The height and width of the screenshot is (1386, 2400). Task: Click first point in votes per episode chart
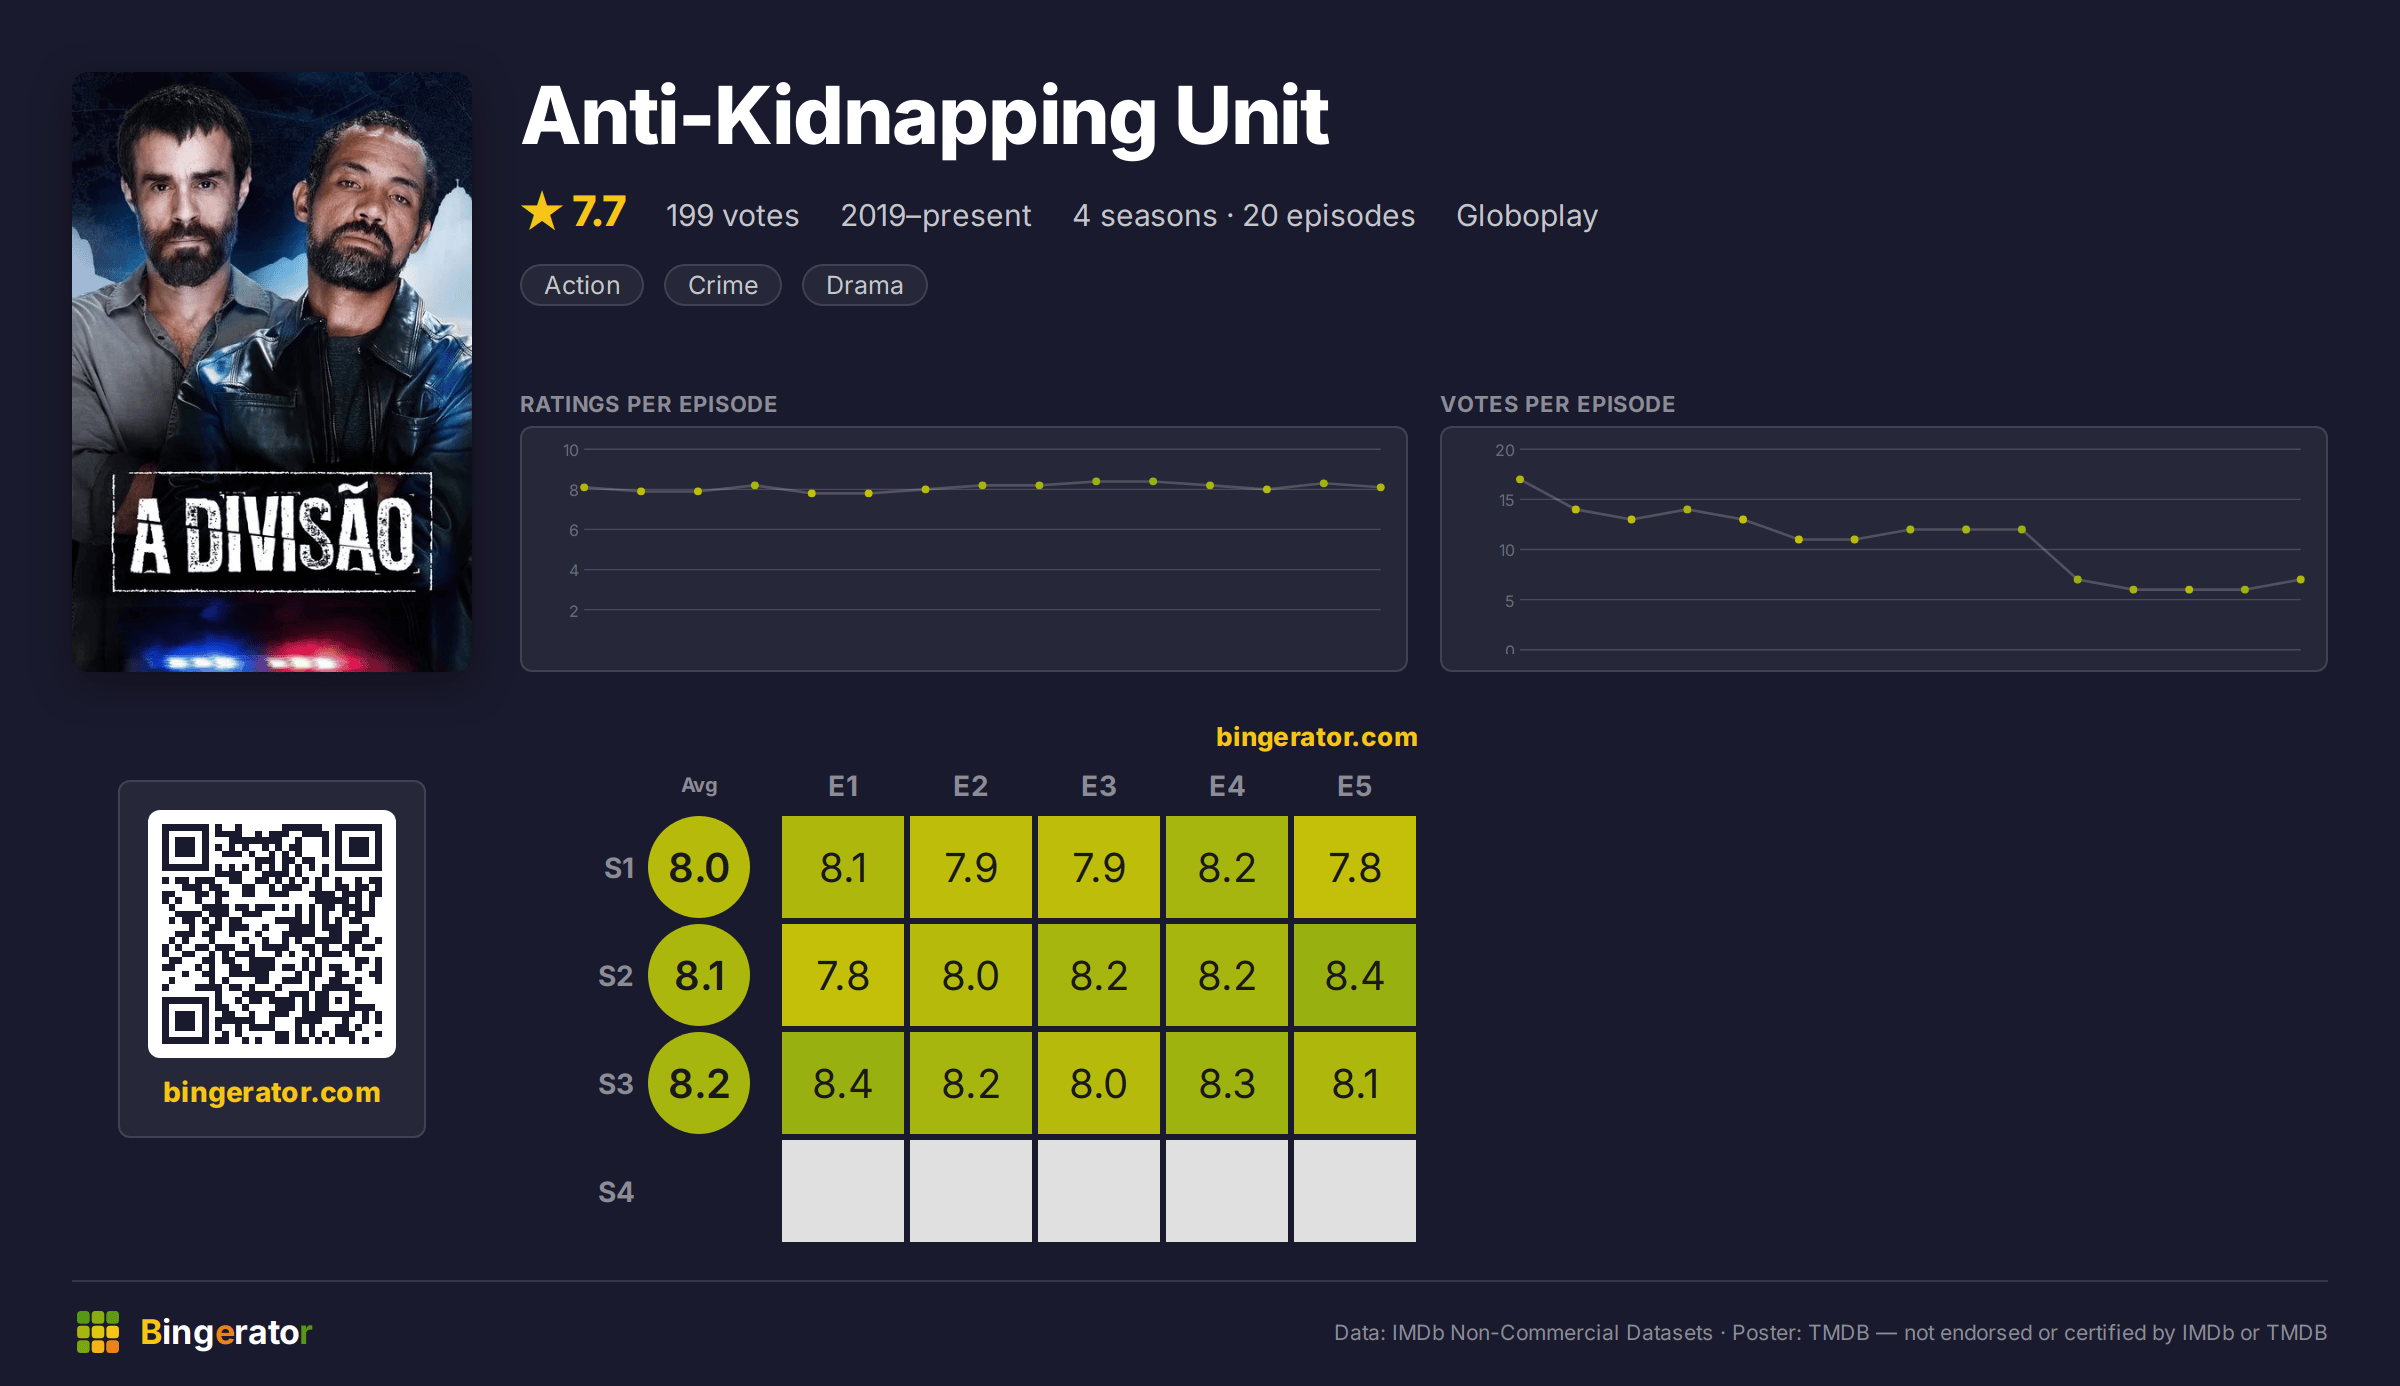click(x=1520, y=480)
